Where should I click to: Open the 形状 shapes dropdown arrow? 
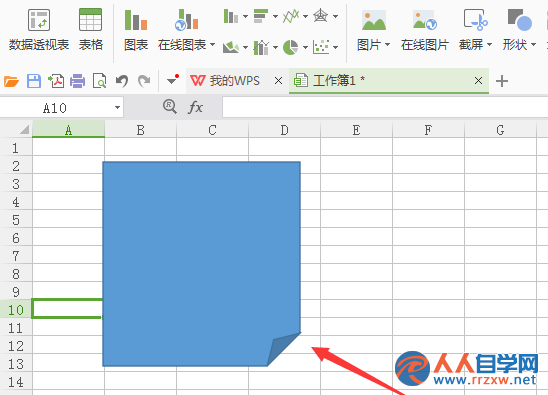[533, 45]
